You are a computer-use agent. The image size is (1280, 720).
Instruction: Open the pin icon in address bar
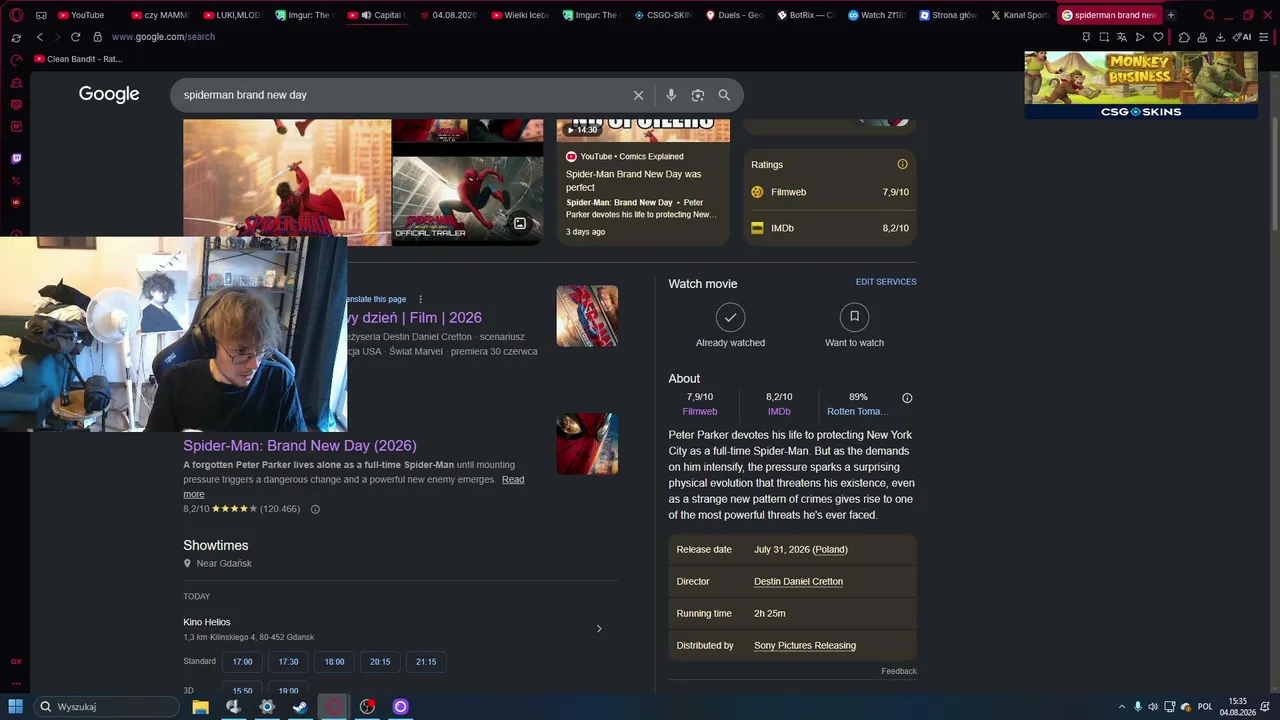click(1086, 37)
